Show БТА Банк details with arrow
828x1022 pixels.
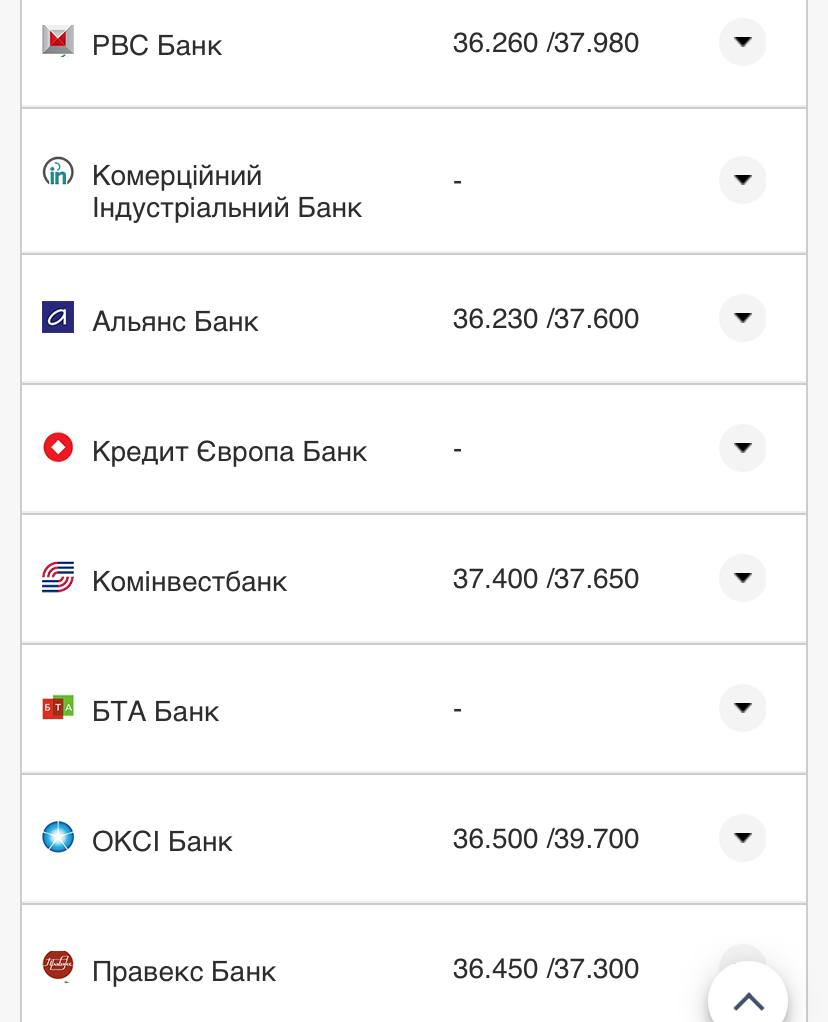pos(742,708)
